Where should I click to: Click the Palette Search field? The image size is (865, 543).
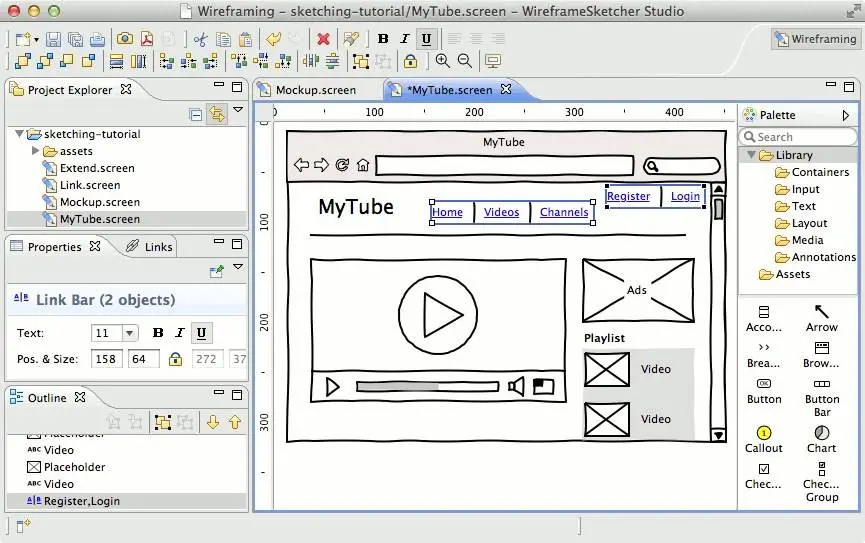pos(798,136)
